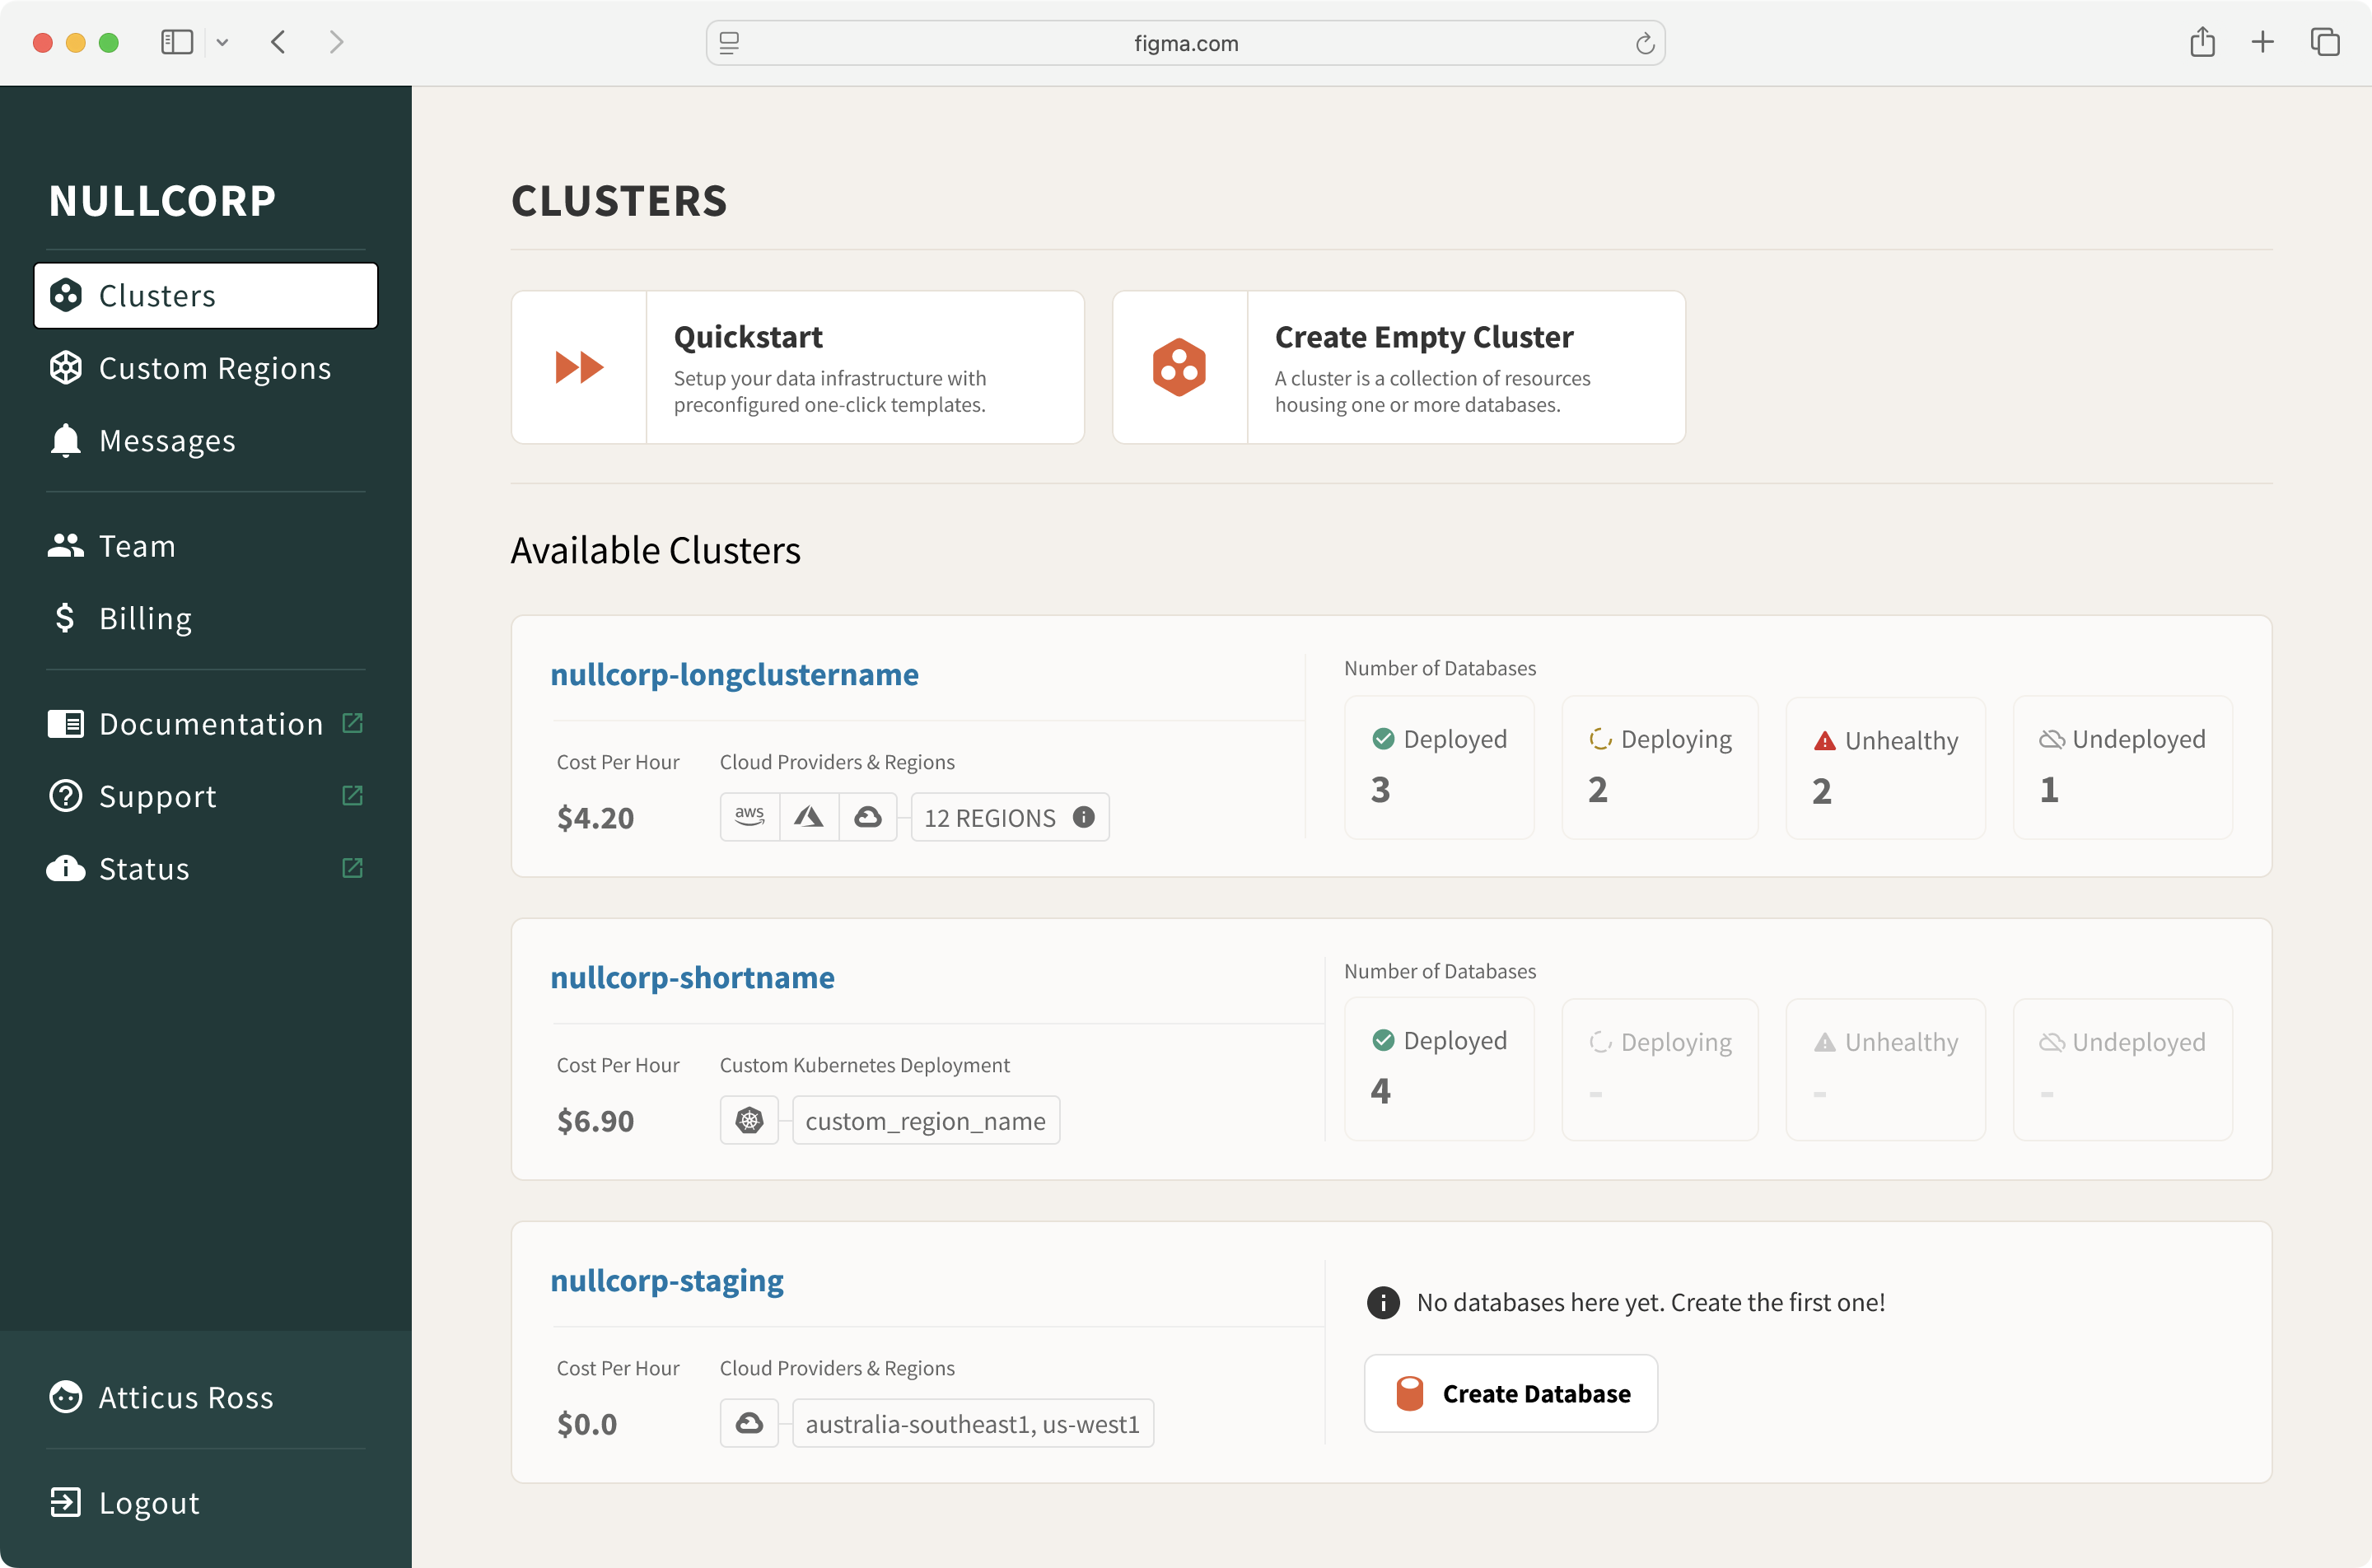
Task: Click inside the browser address bar
Action: 1185,42
